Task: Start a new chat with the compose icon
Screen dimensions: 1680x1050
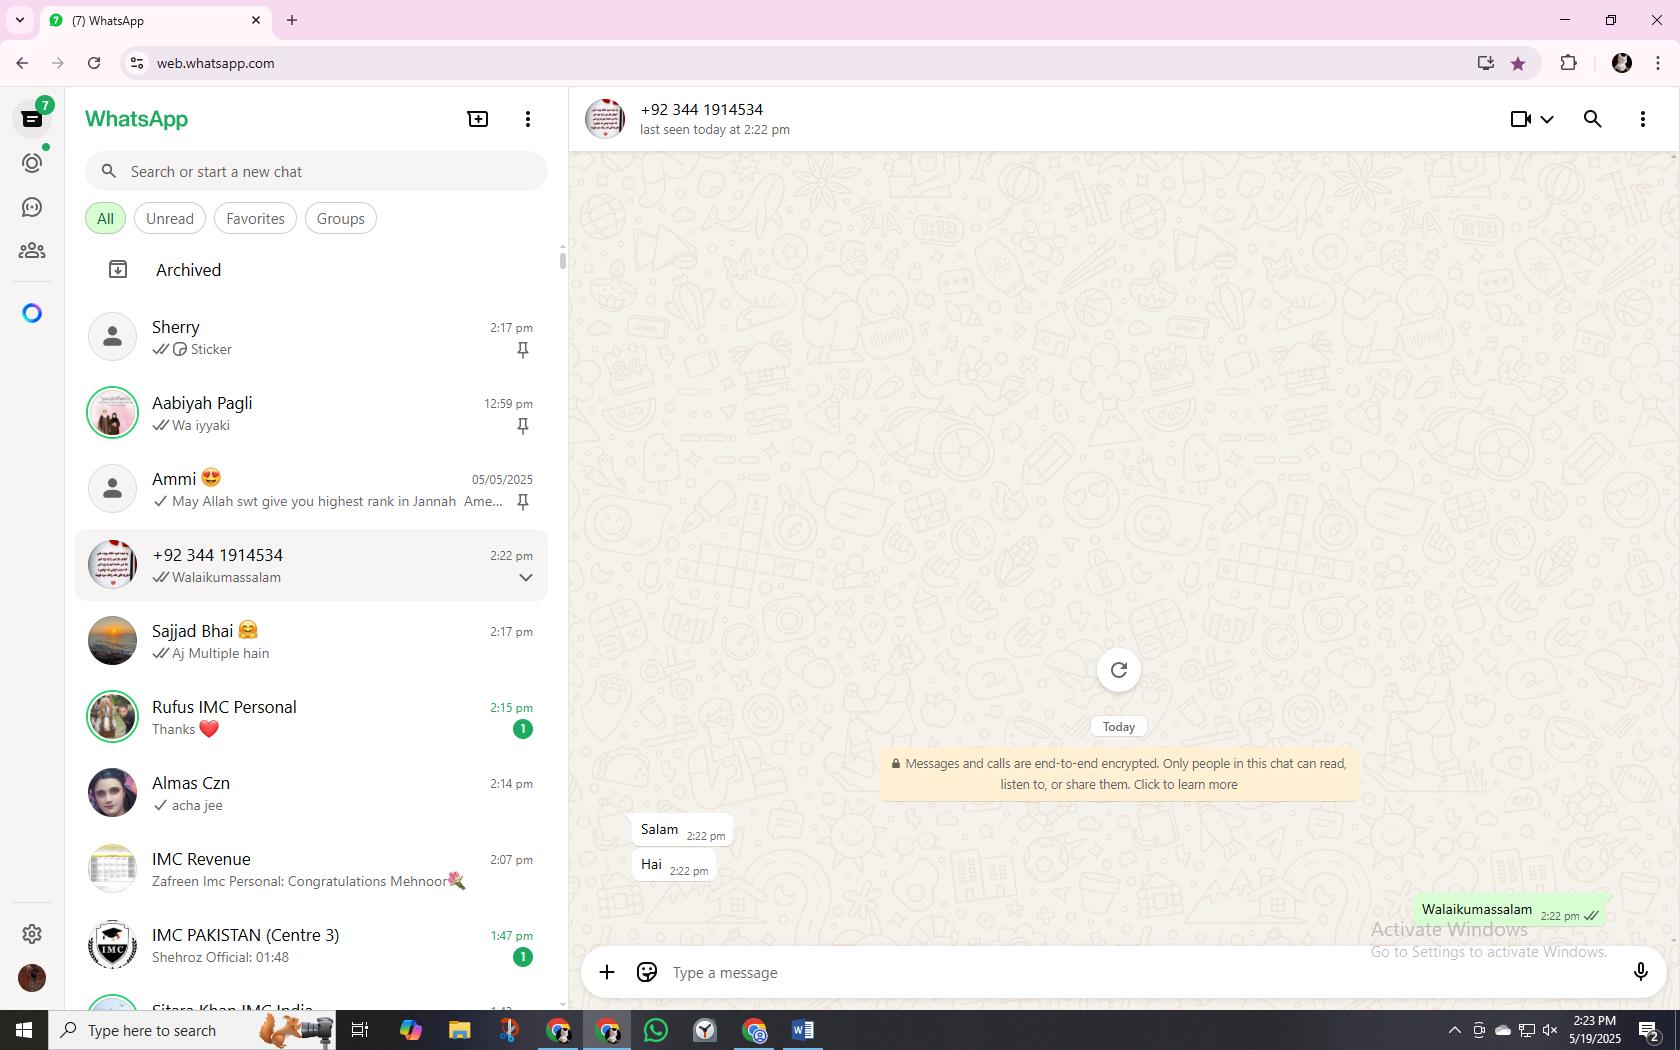Action: [x=478, y=119]
